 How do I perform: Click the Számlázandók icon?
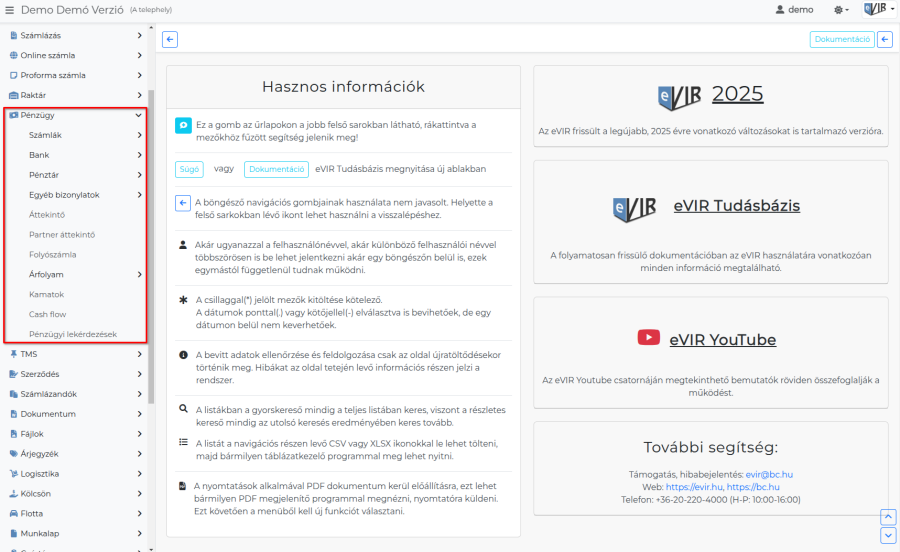[x=13, y=394]
